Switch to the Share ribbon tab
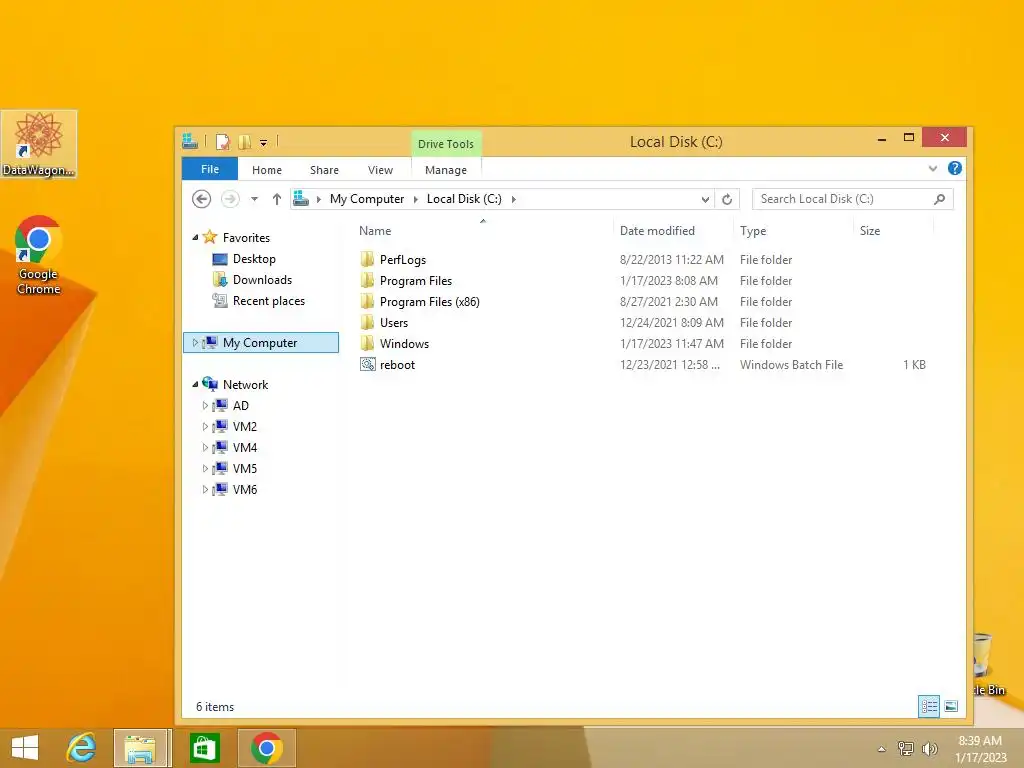The height and width of the screenshot is (768, 1024). [324, 170]
